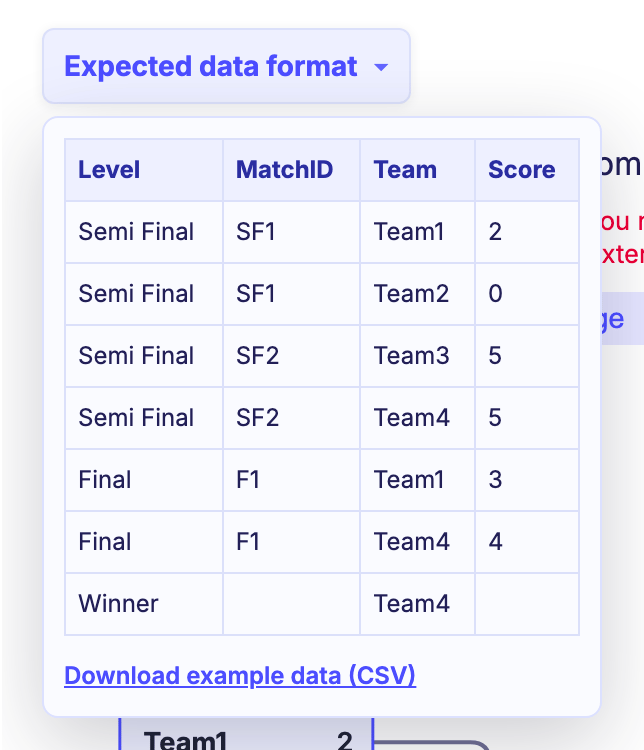Click score 0 for Team2

(527, 294)
